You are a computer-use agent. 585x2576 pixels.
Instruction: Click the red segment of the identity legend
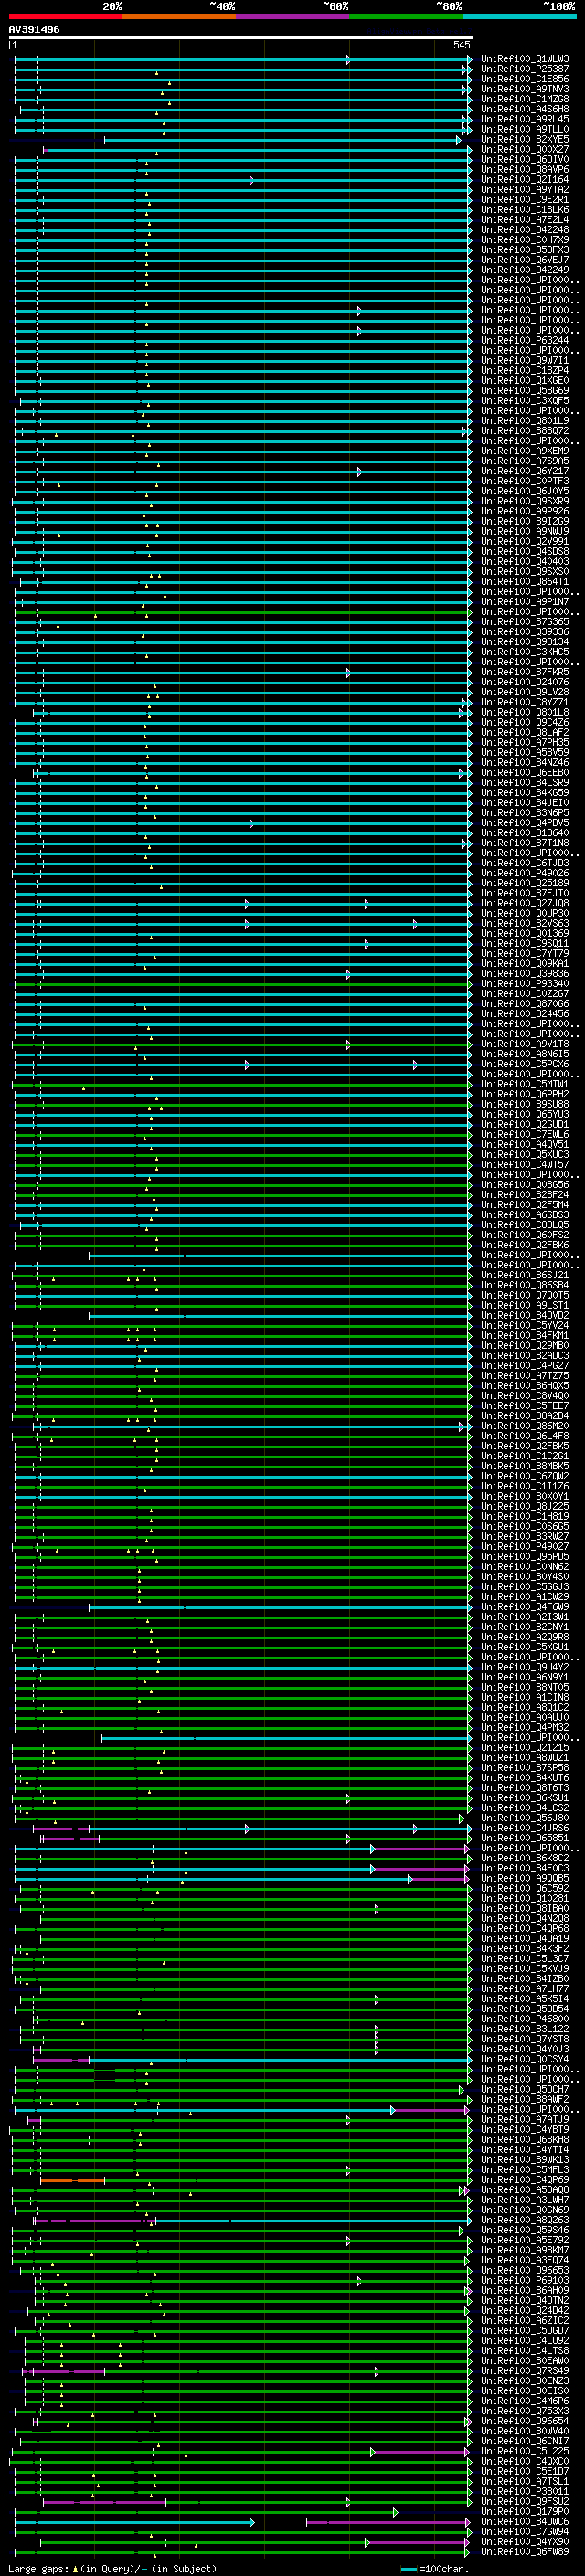click(65, 16)
